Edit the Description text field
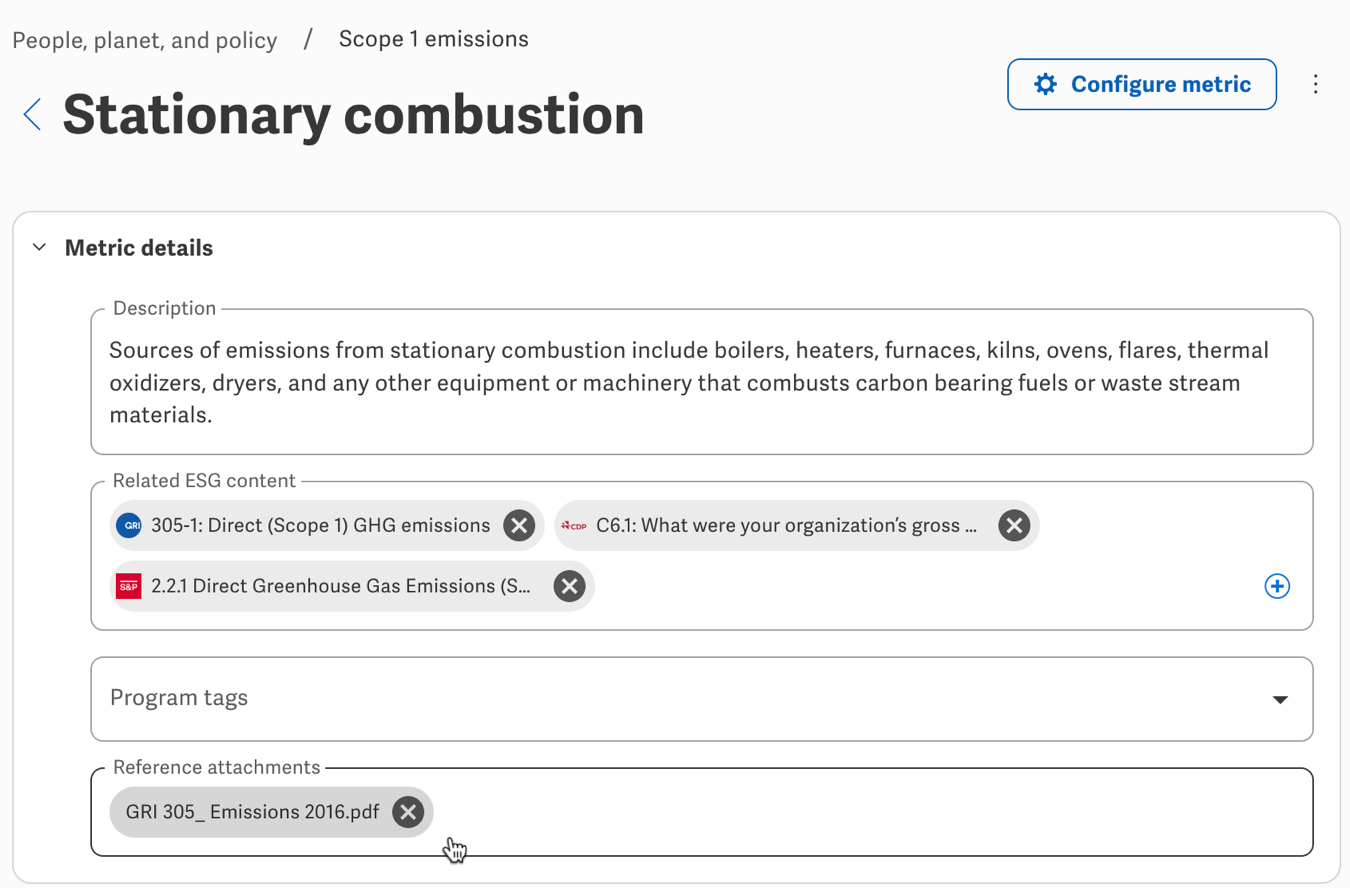This screenshot has height=888, width=1350. (700, 382)
